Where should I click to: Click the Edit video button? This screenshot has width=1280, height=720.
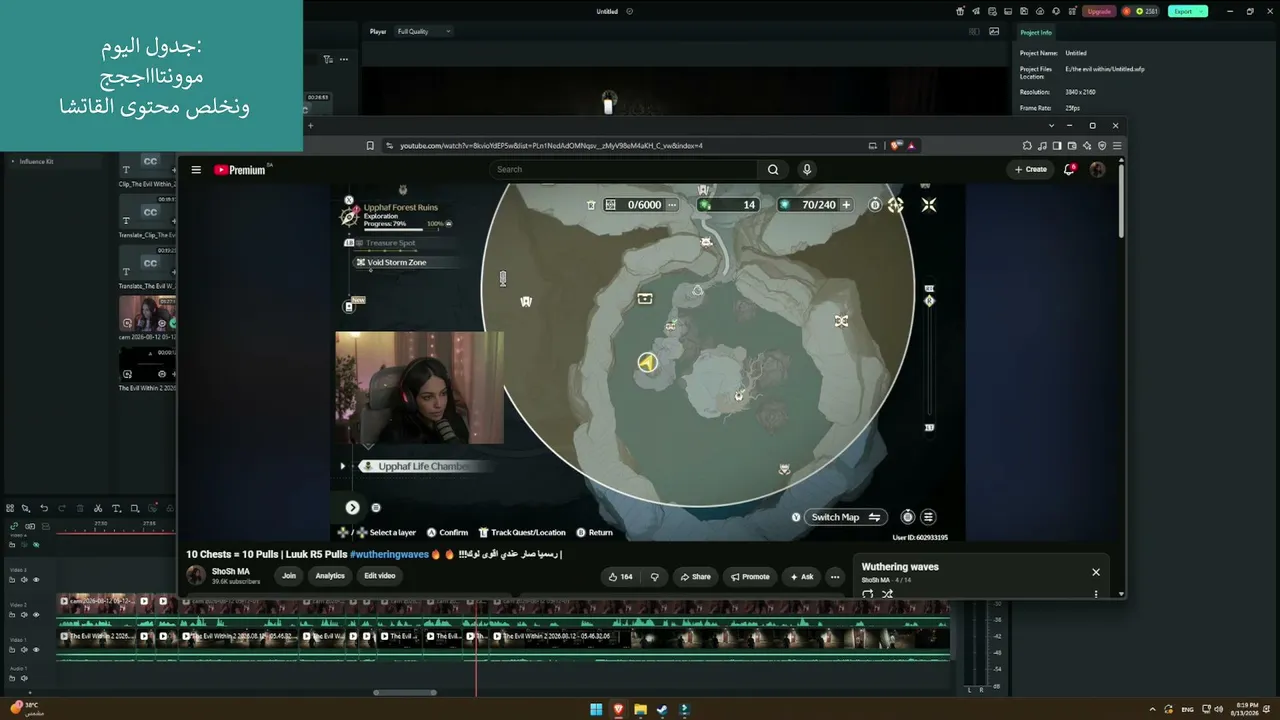click(x=379, y=576)
